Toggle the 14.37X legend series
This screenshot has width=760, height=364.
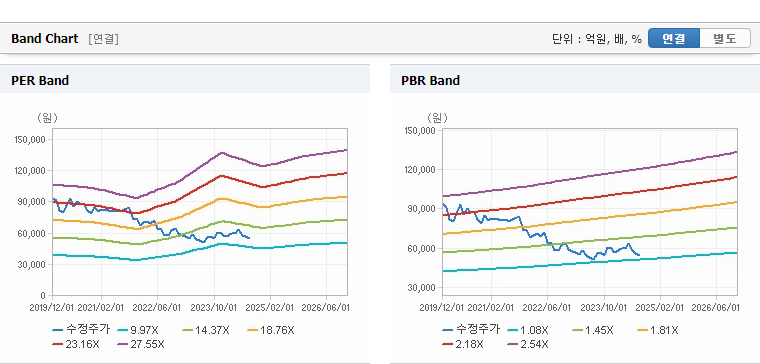(206, 330)
